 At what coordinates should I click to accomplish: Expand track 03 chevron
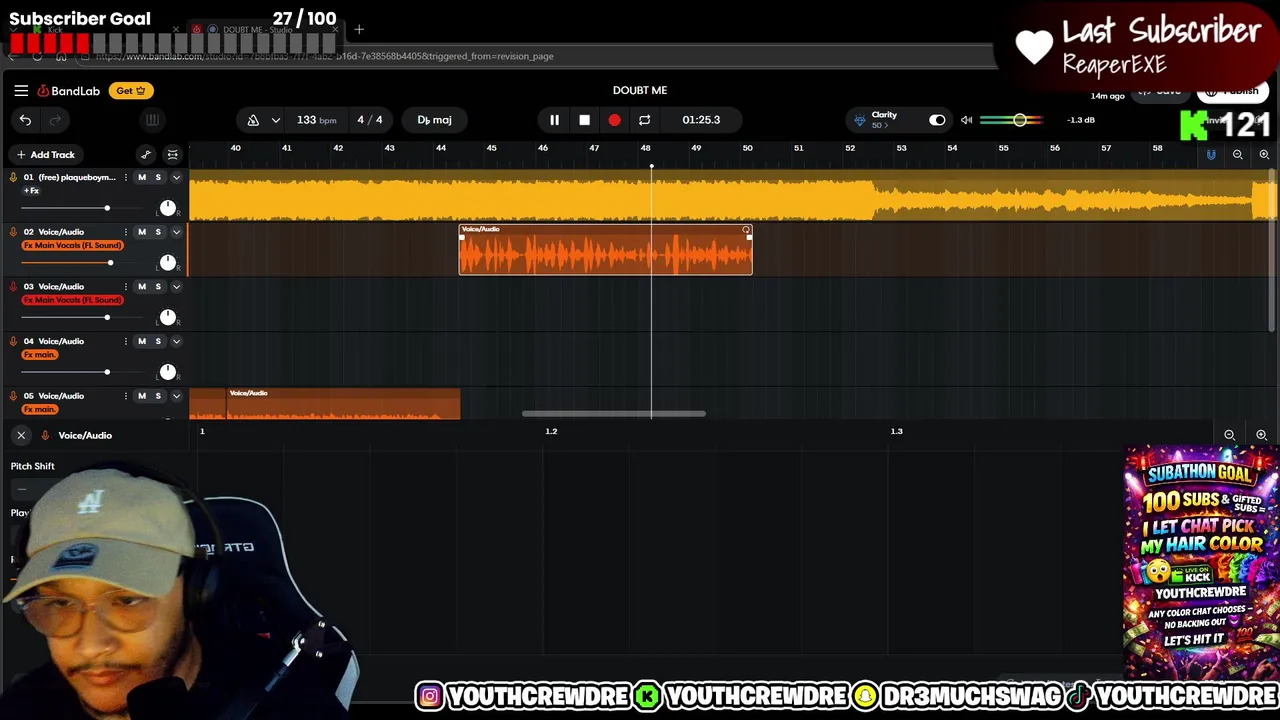click(x=176, y=287)
